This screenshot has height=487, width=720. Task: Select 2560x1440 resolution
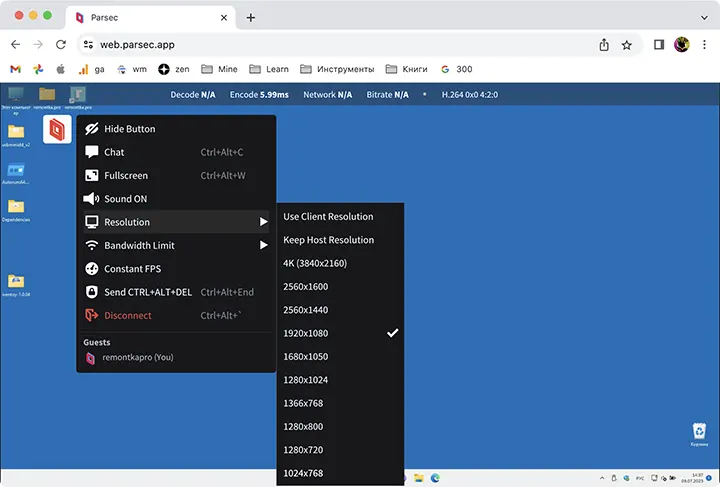click(340, 310)
